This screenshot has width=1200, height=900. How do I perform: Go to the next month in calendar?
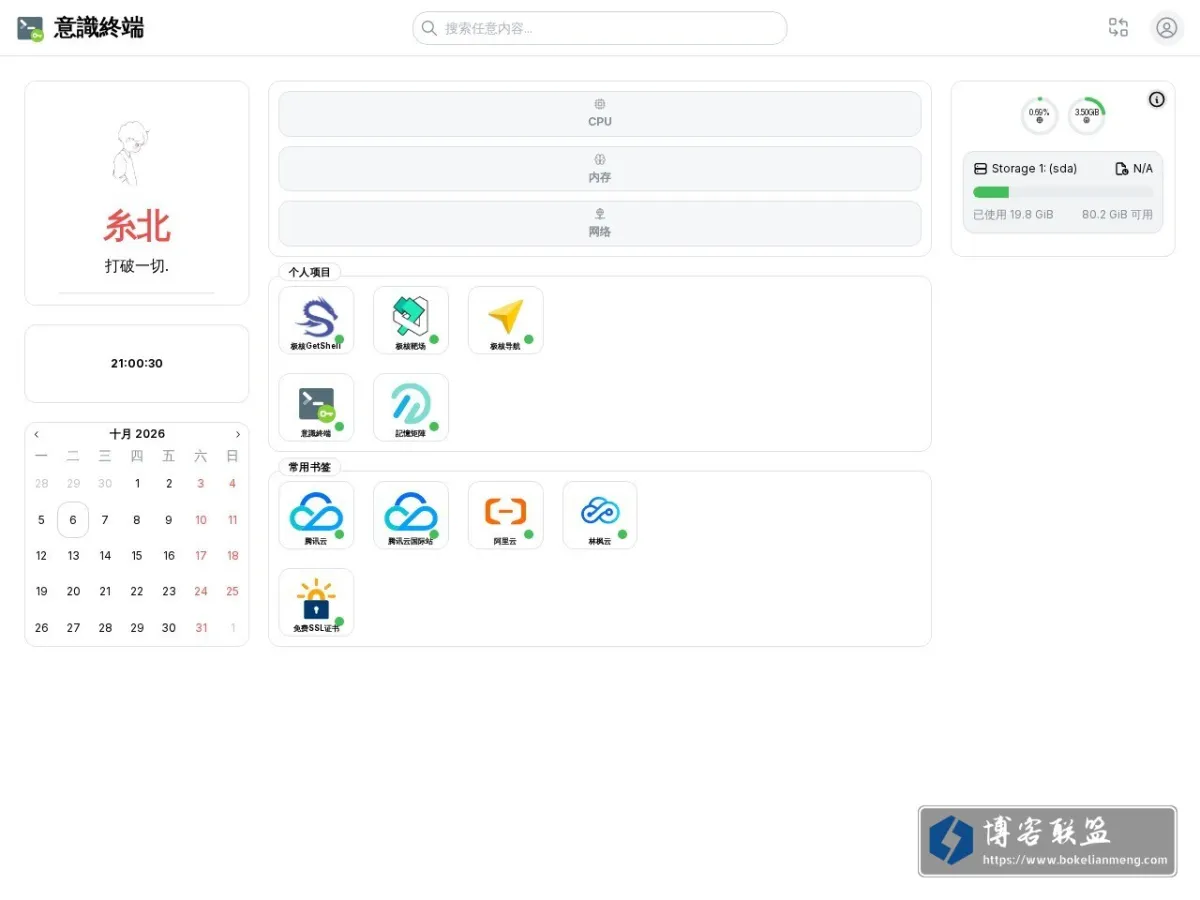click(x=238, y=434)
